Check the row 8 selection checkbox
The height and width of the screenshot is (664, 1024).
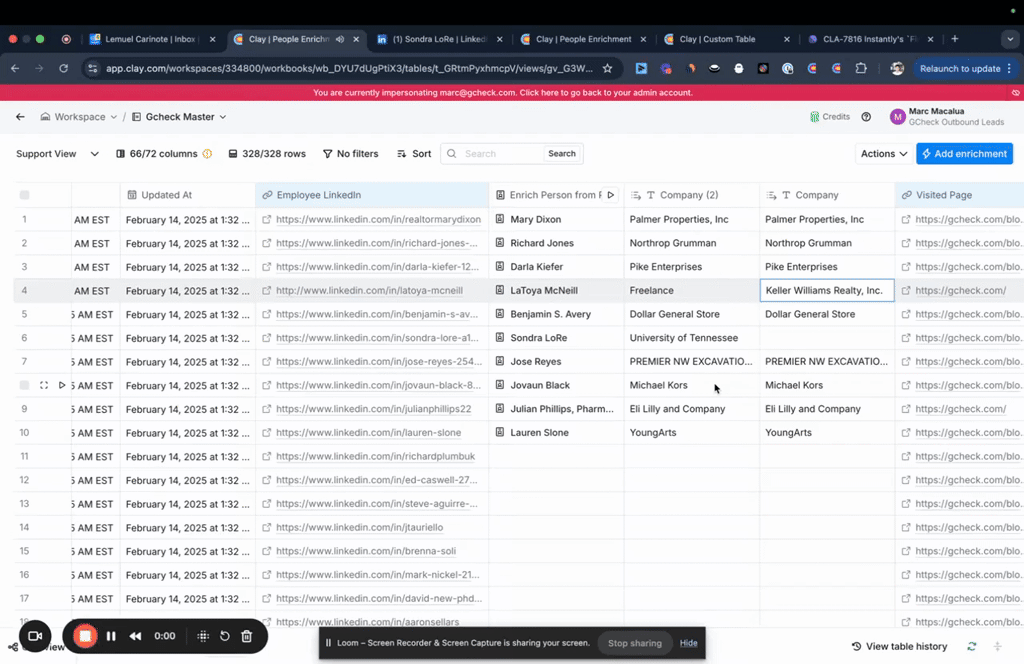tap(25, 385)
